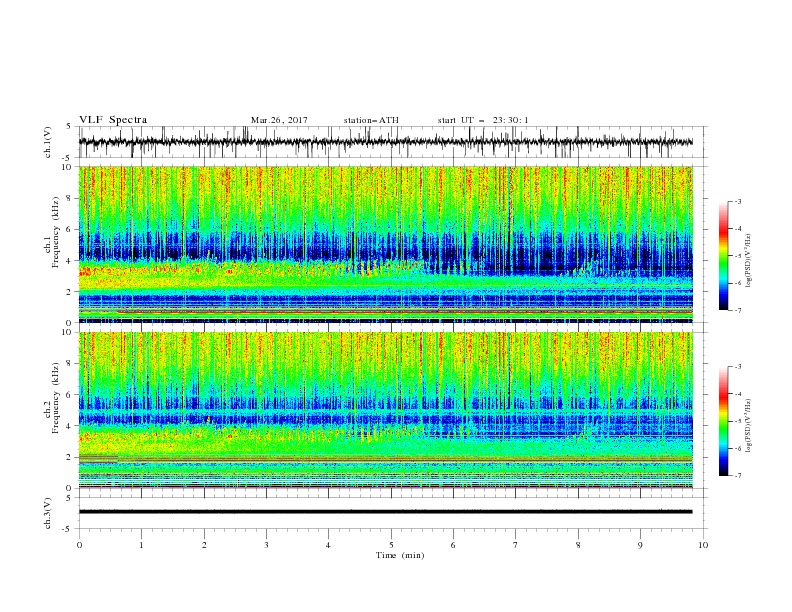Click the "8" kHz tick on the ch.1 frequency axis
Screen dimensions: 792x612
click(69, 198)
